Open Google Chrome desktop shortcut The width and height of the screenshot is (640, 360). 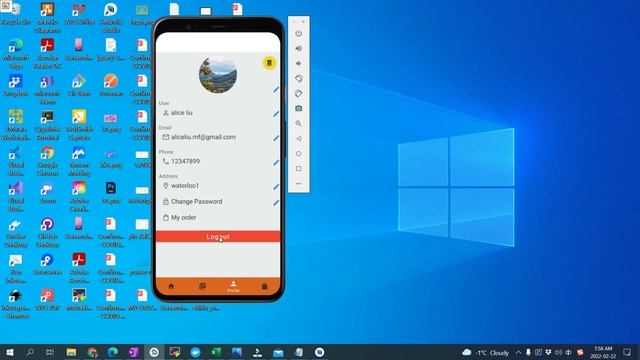47,161
